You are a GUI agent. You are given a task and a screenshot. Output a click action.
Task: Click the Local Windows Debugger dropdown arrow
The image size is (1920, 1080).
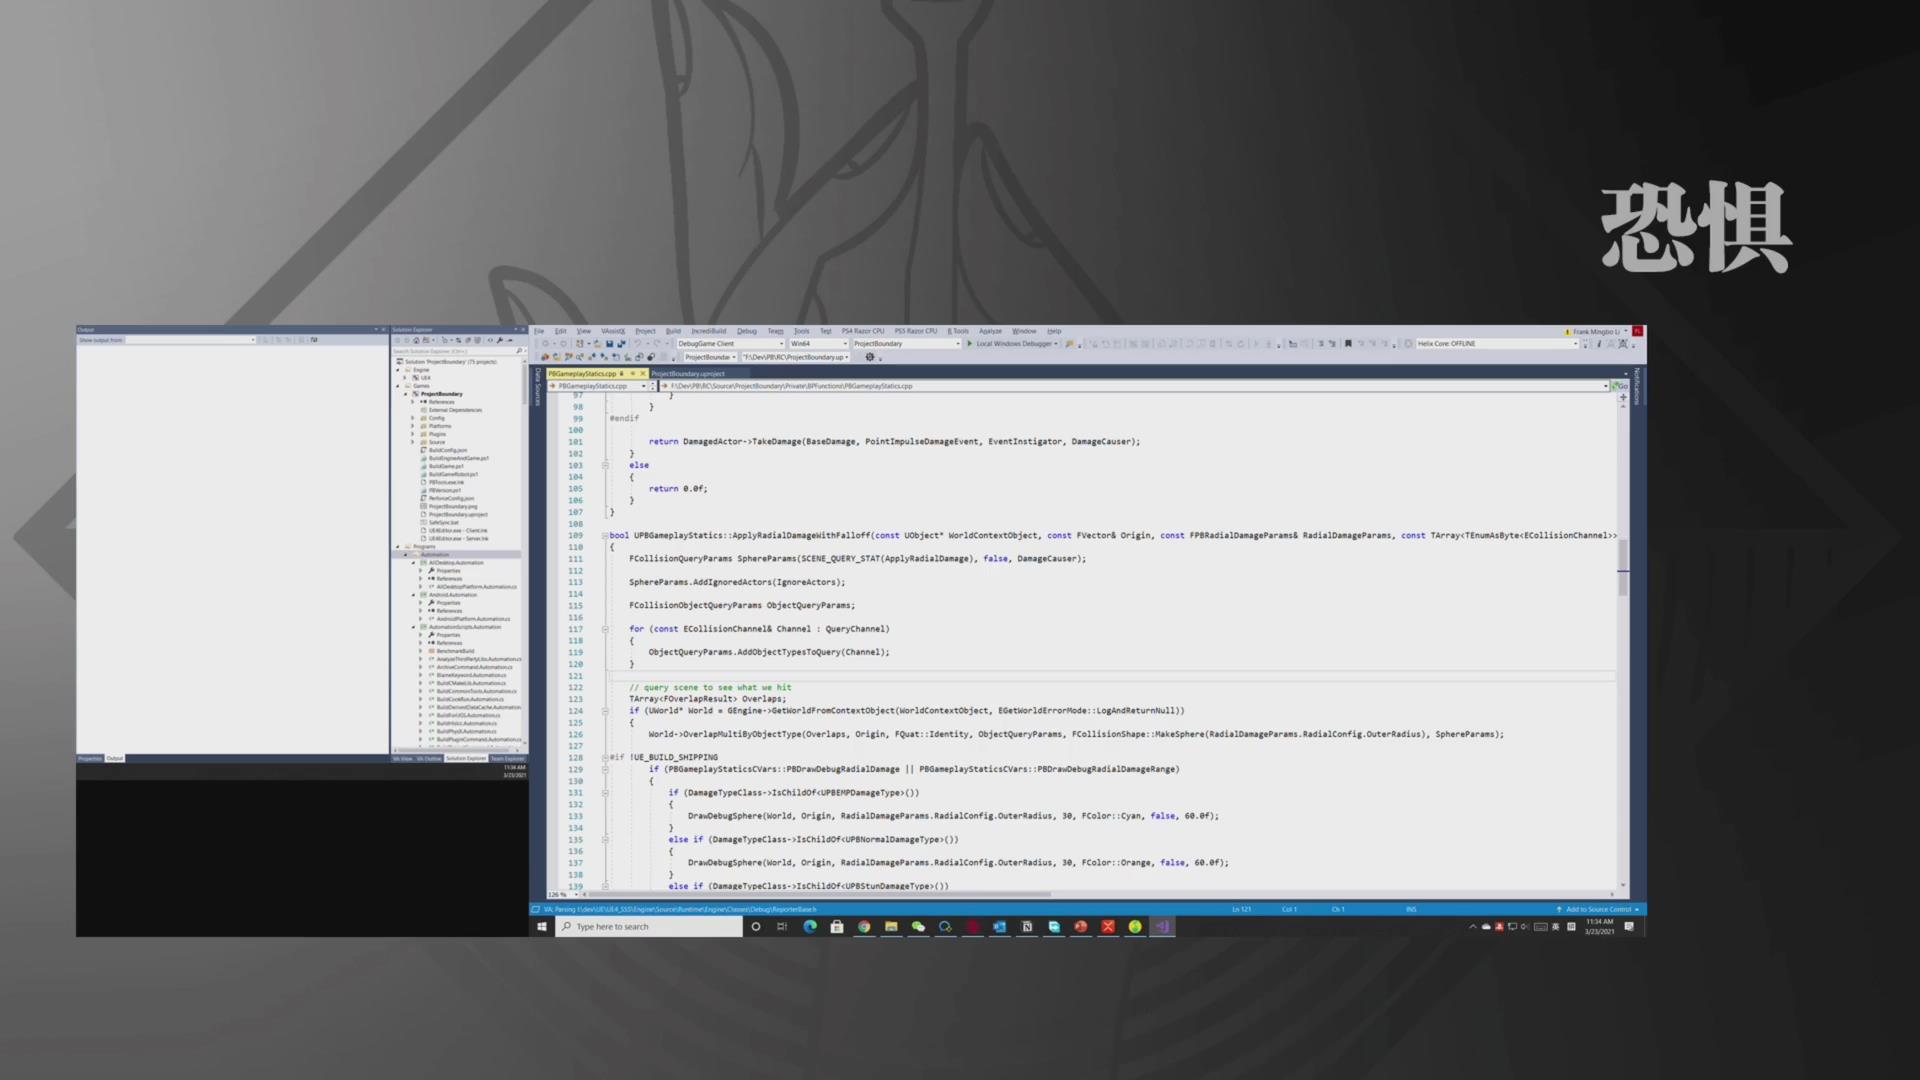pyautogui.click(x=1056, y=344)
